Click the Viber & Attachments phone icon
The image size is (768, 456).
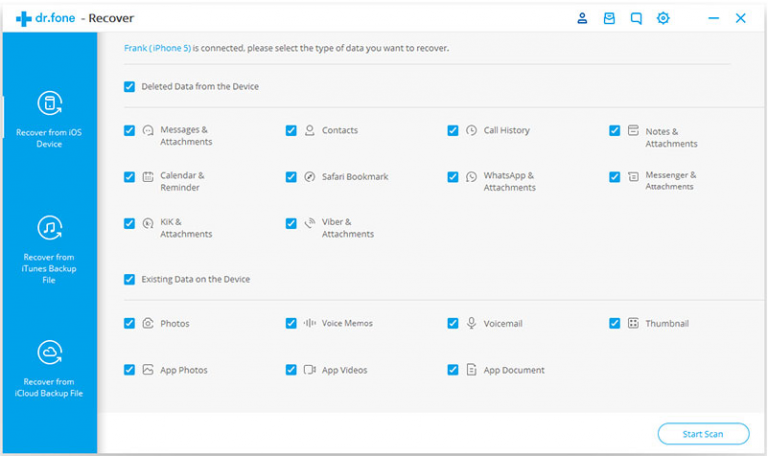click(309, 223)
